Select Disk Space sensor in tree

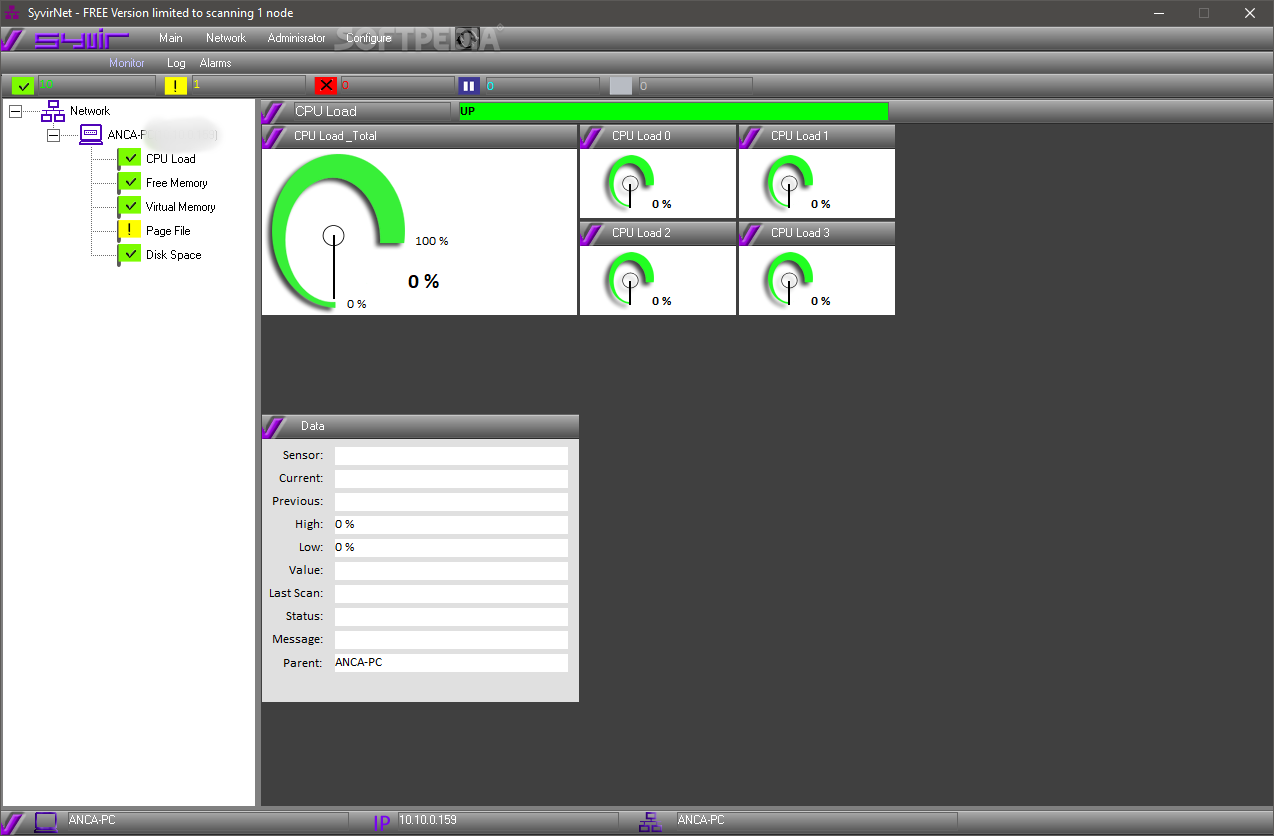click(174, 255)
